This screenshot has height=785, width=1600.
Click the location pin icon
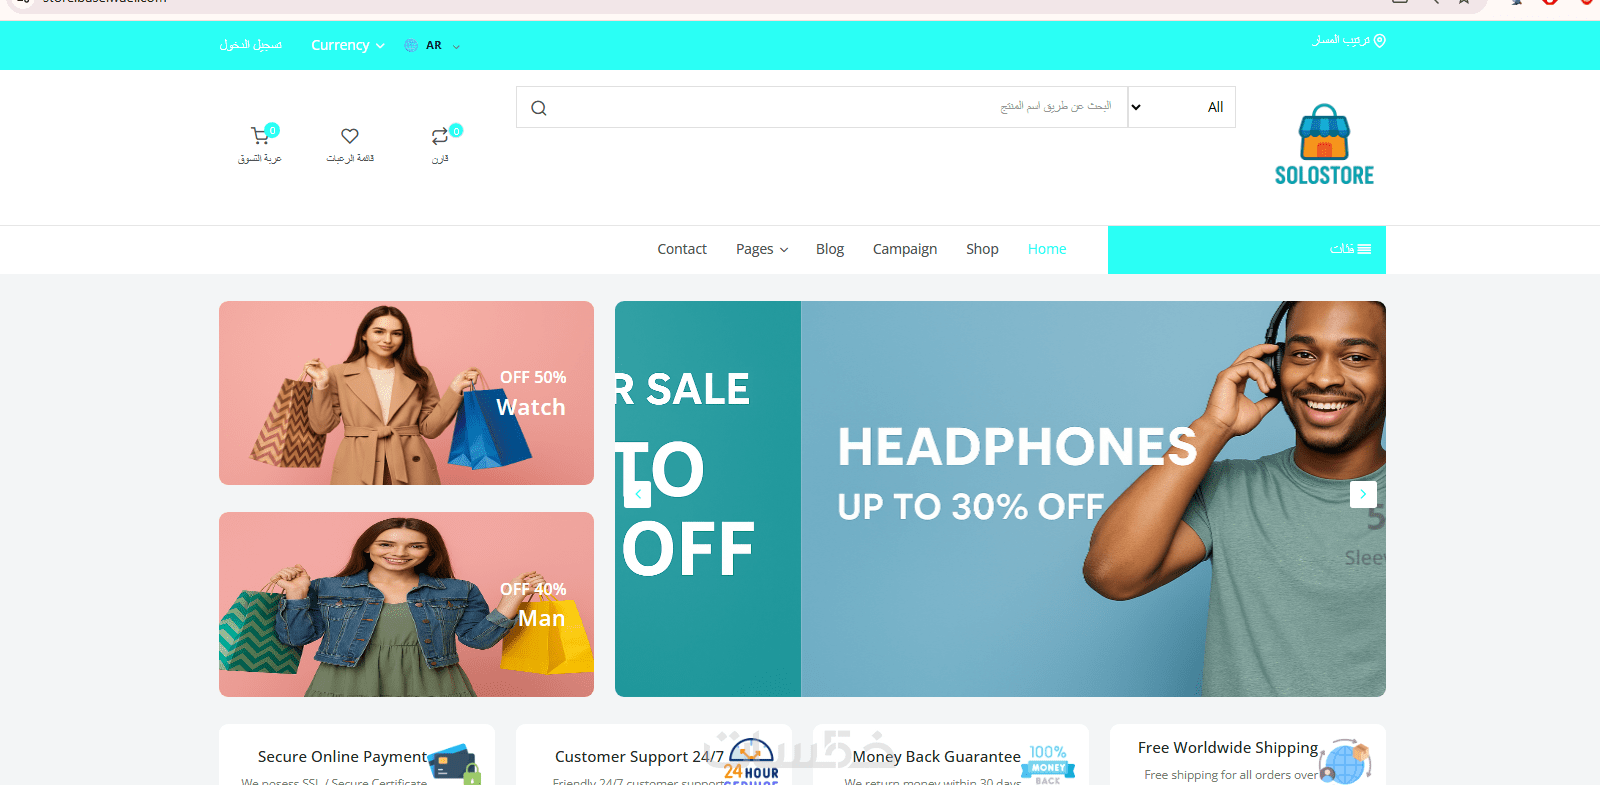point(1380,41)
